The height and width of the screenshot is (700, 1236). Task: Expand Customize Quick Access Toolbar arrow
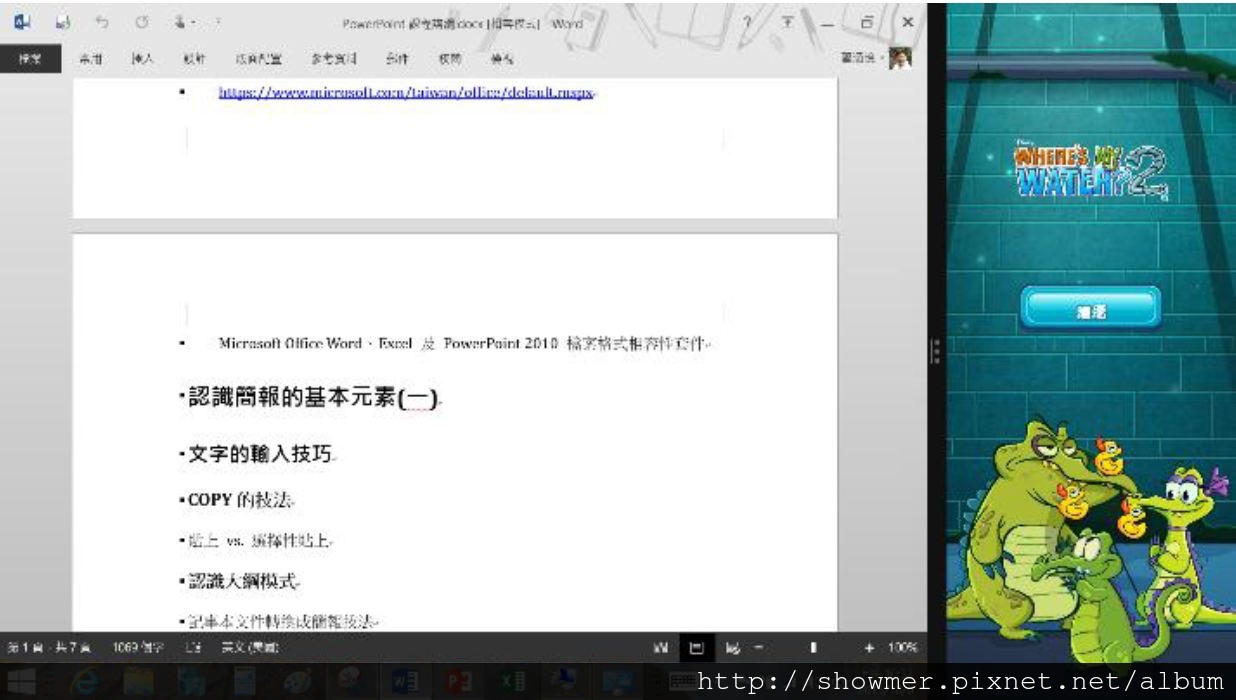[217, 22]
